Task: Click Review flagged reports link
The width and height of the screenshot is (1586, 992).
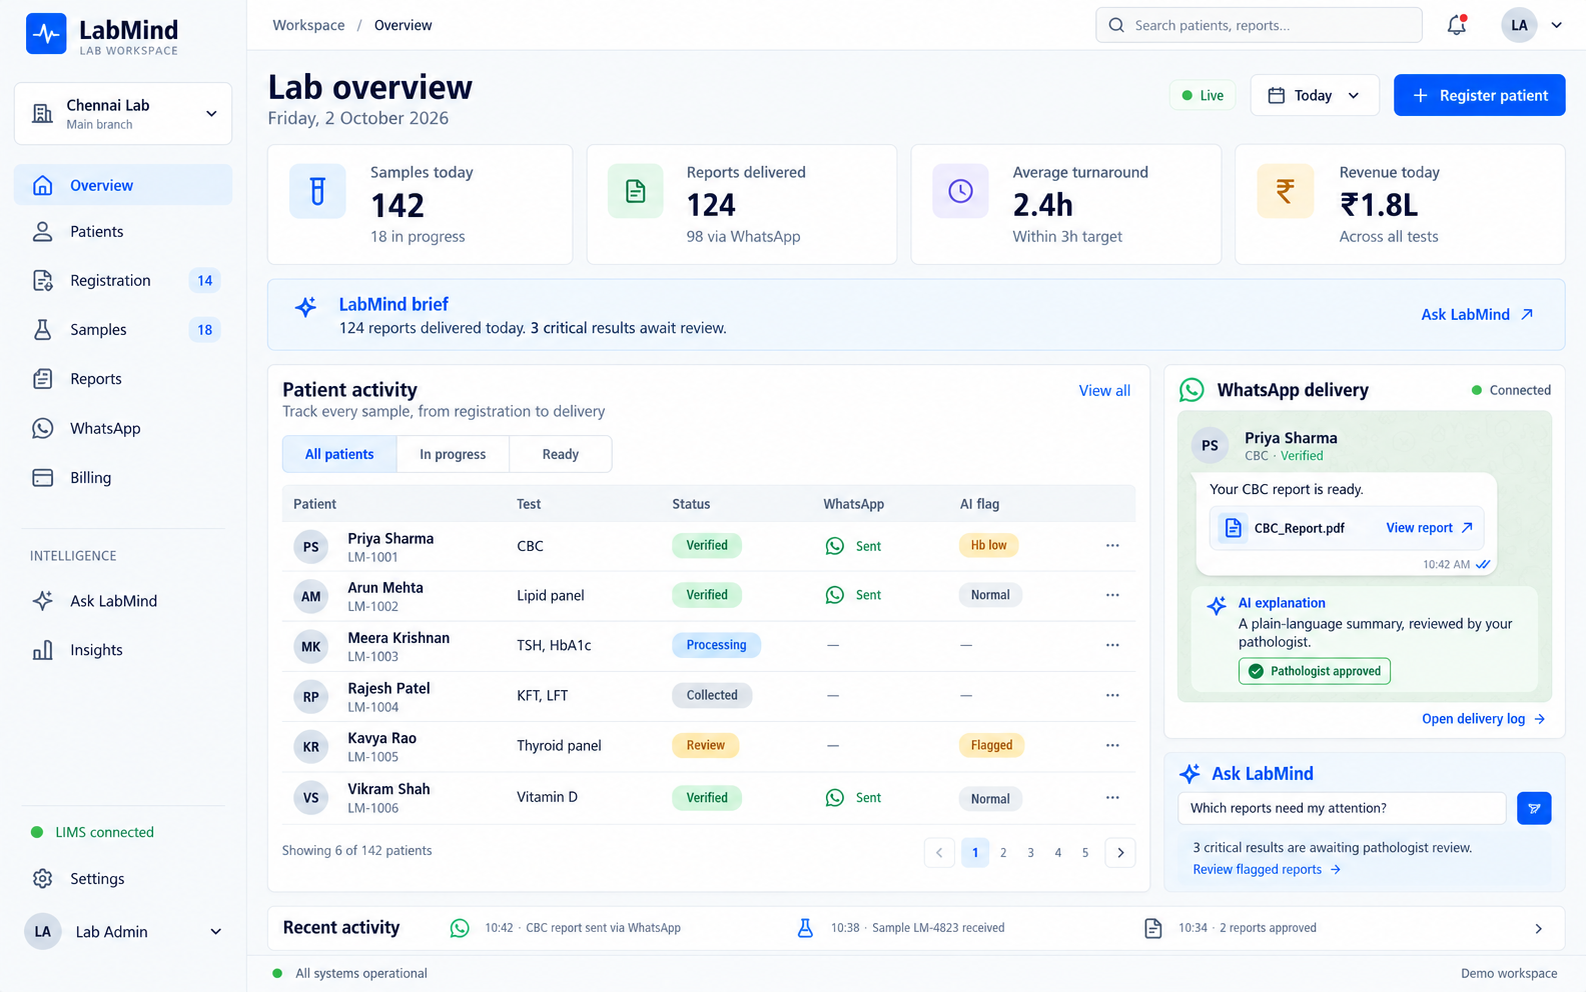Action: pyautogui.click(x=1266, y=870)
